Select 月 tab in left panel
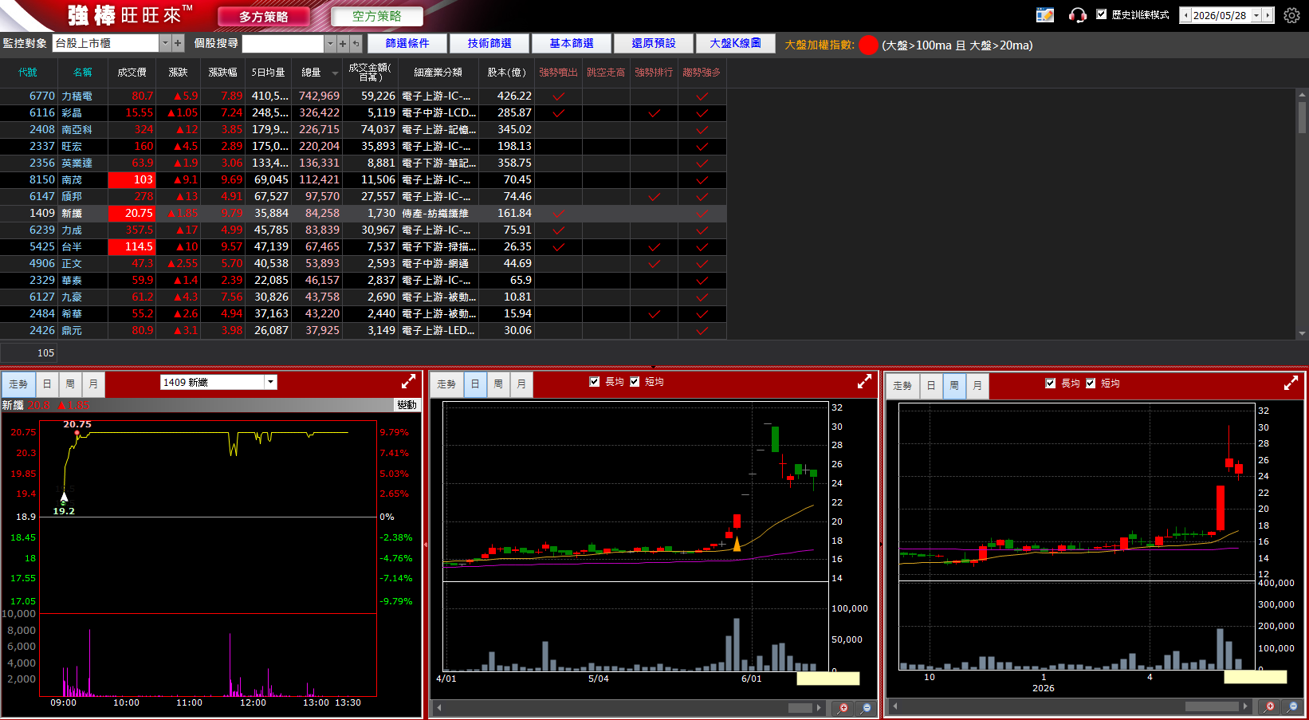The height and width of the screenshot is (720, 1309). point(93,384)
